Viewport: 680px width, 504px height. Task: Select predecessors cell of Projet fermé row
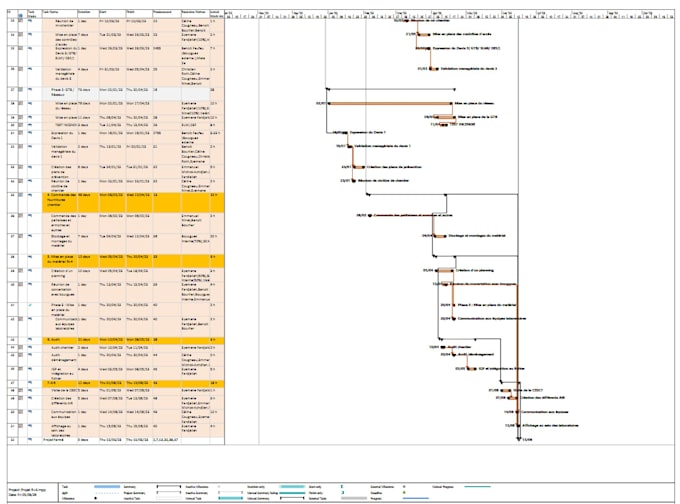point(167,440)
